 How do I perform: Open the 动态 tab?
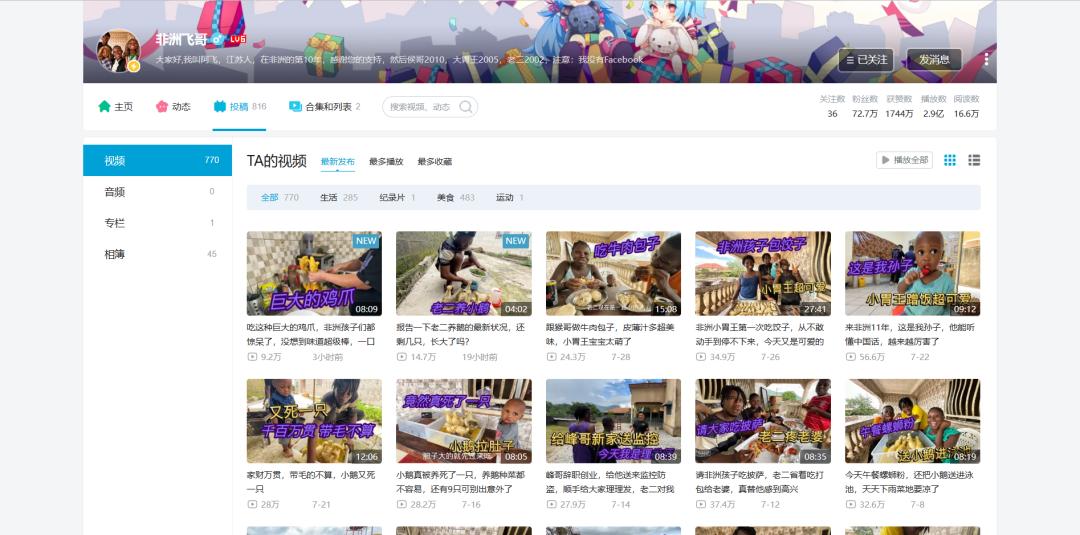click(x=173, y=107)
